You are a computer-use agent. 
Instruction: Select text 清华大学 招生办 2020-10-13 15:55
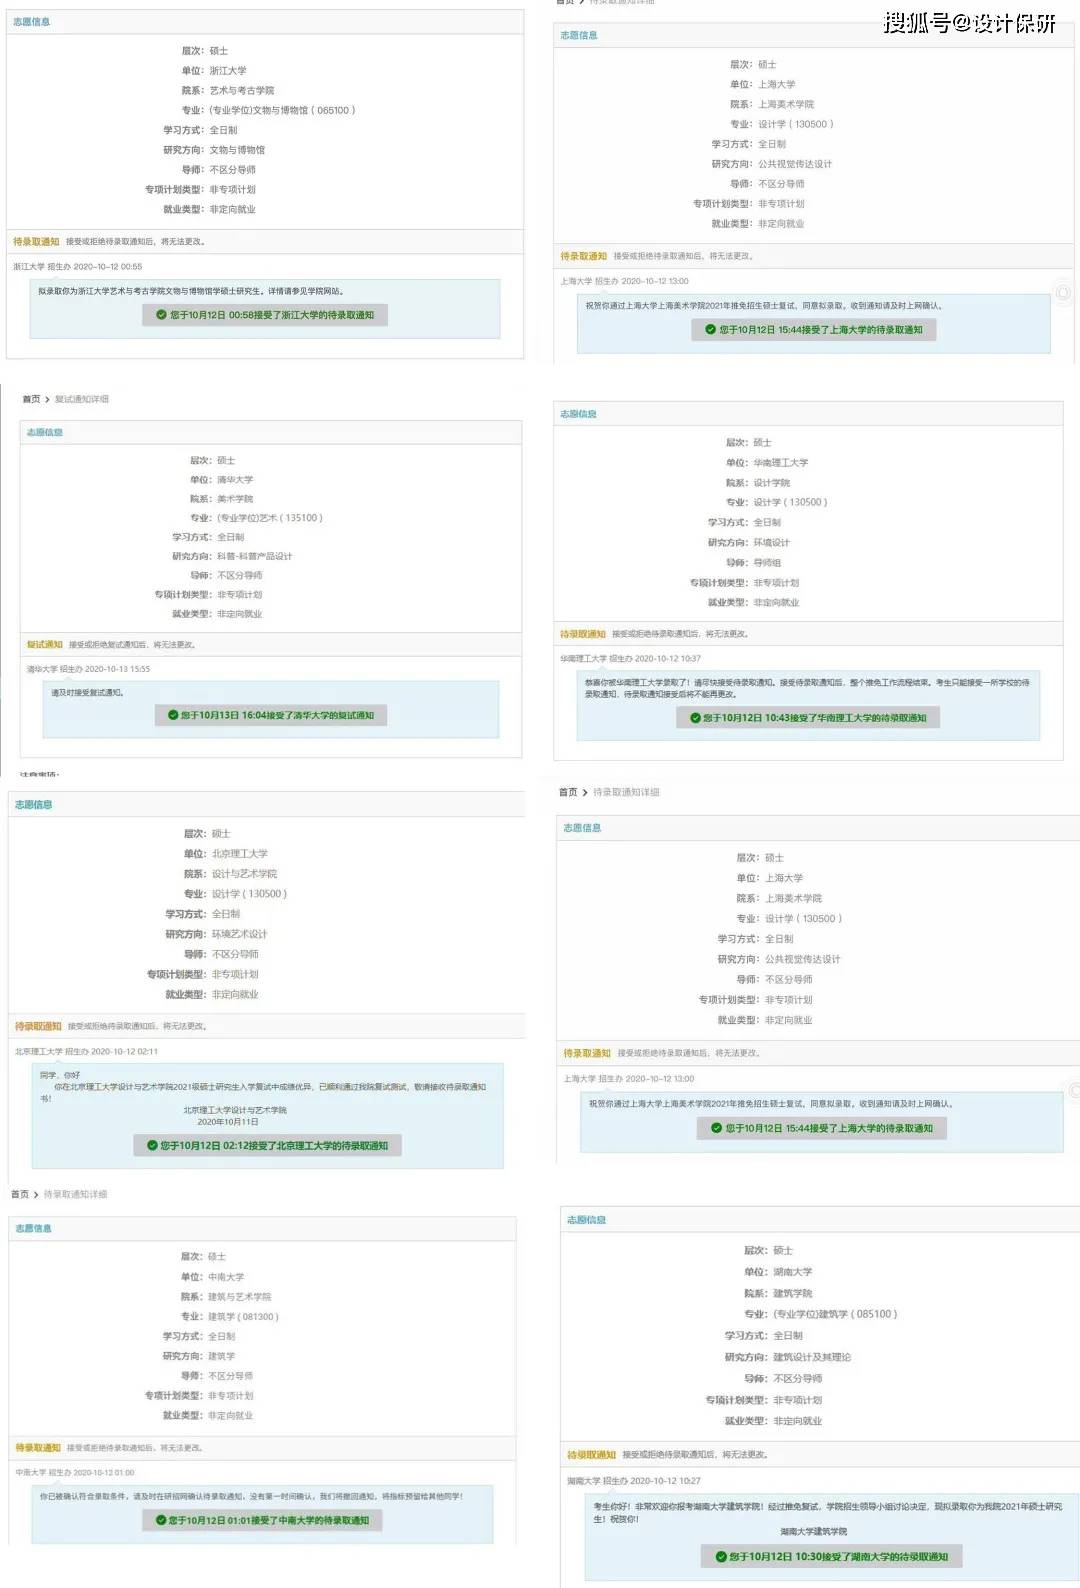[88, 669]
